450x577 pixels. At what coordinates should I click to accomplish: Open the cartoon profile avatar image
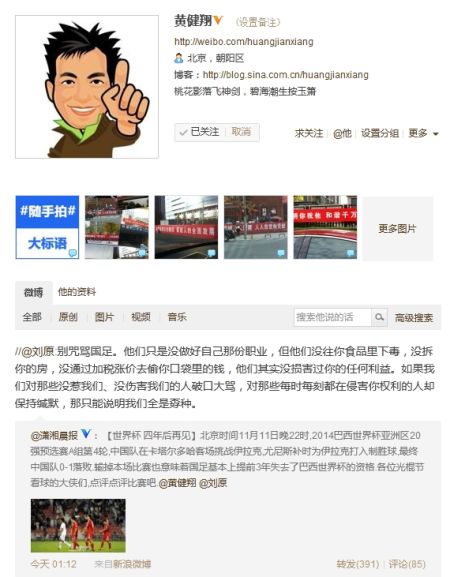coord(87,87)
